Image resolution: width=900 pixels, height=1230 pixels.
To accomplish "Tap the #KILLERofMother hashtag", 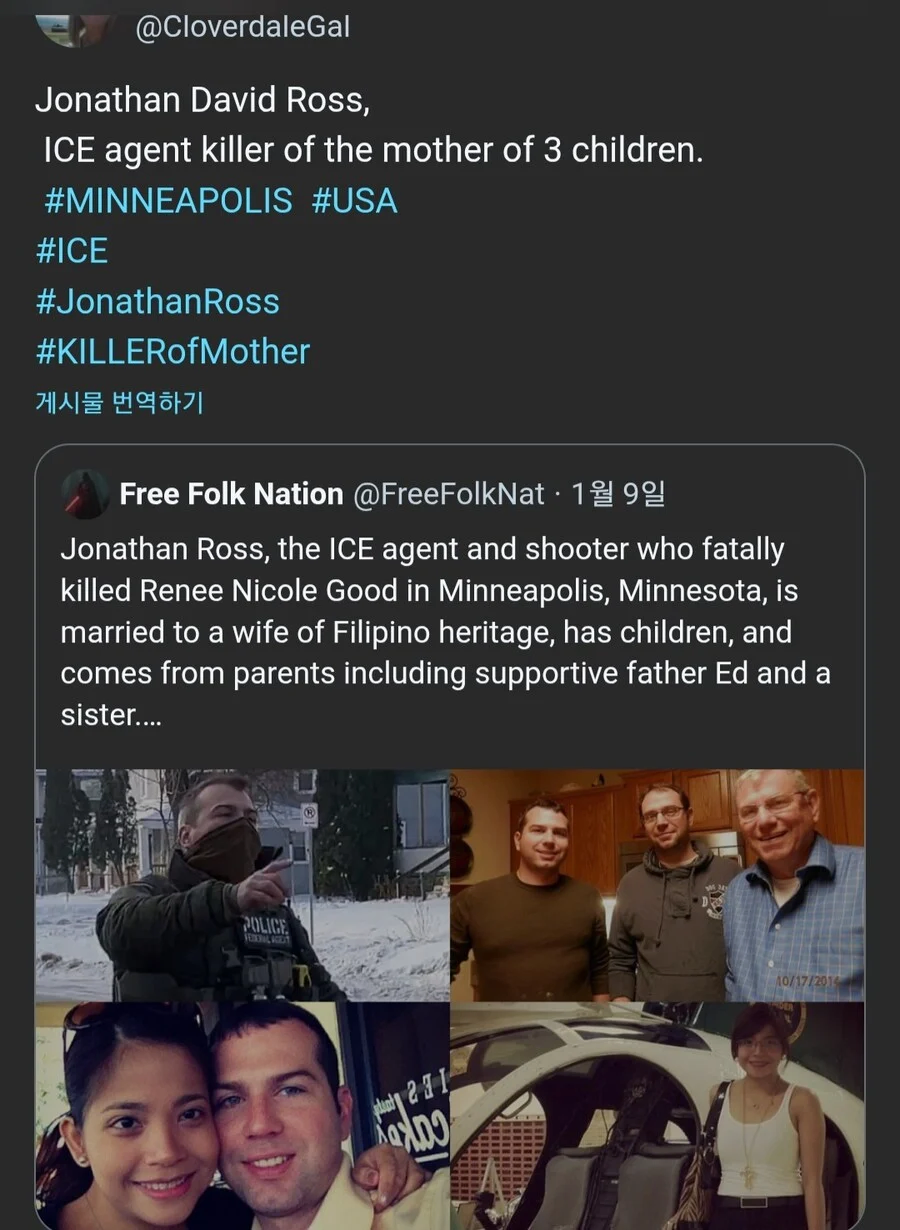I will (172, 352).
